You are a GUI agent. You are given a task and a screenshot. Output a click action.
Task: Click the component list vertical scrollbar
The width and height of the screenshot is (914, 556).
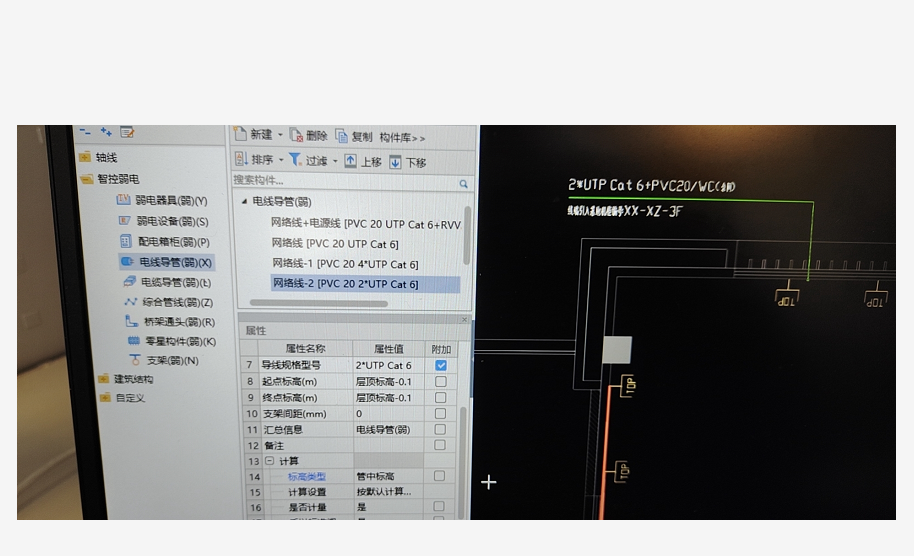467,235
